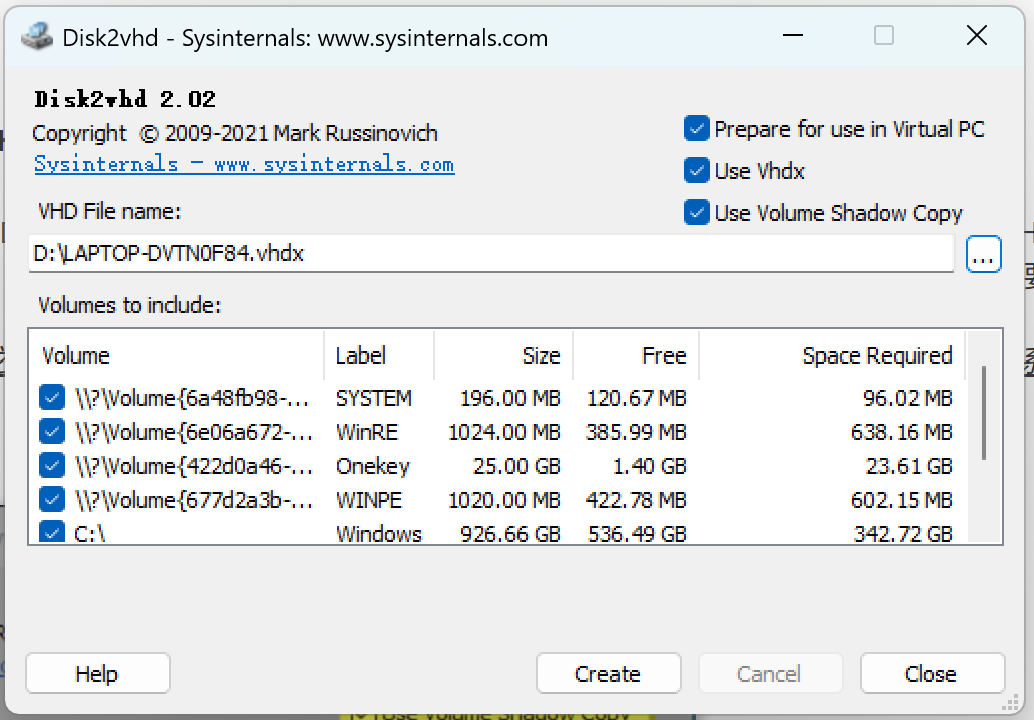1034x720 pixels.
Task: Close the Disk2vhd window with X
Action: click(977, 35)
